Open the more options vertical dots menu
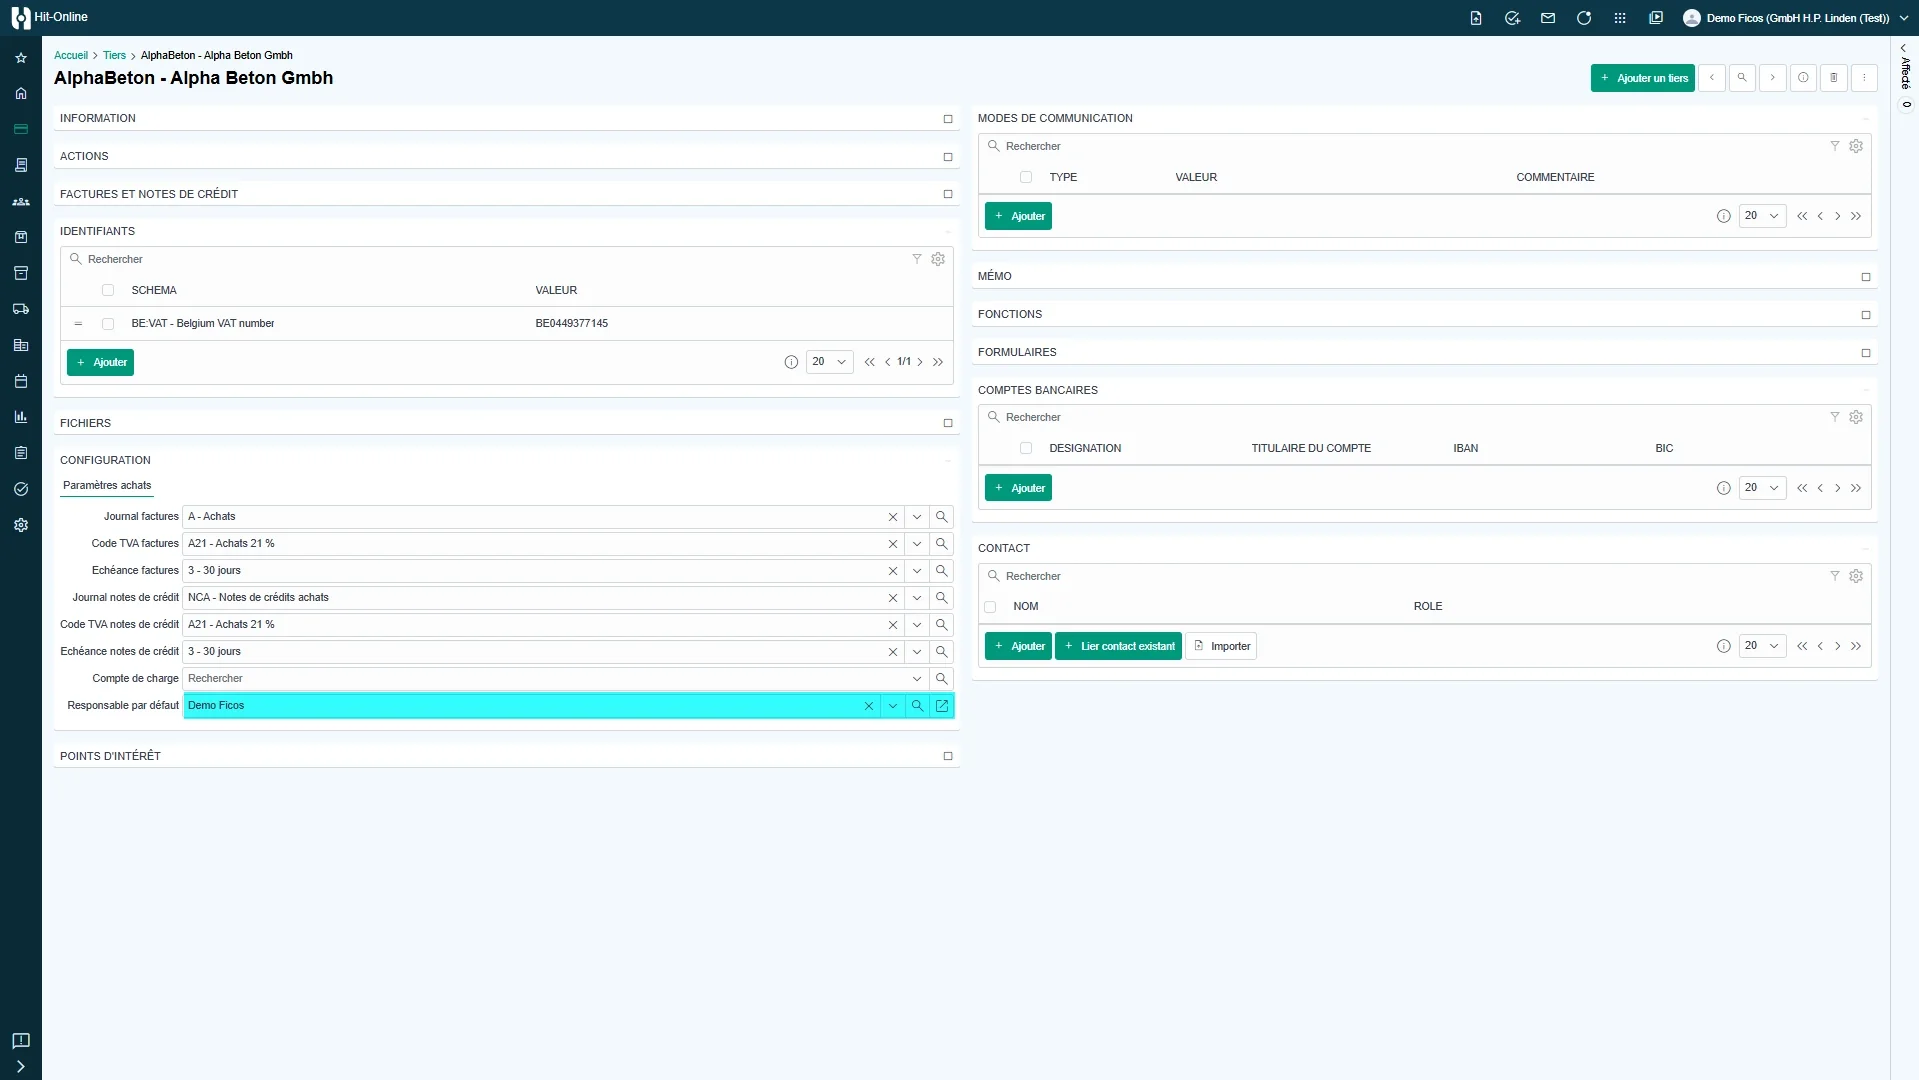 1864,78
